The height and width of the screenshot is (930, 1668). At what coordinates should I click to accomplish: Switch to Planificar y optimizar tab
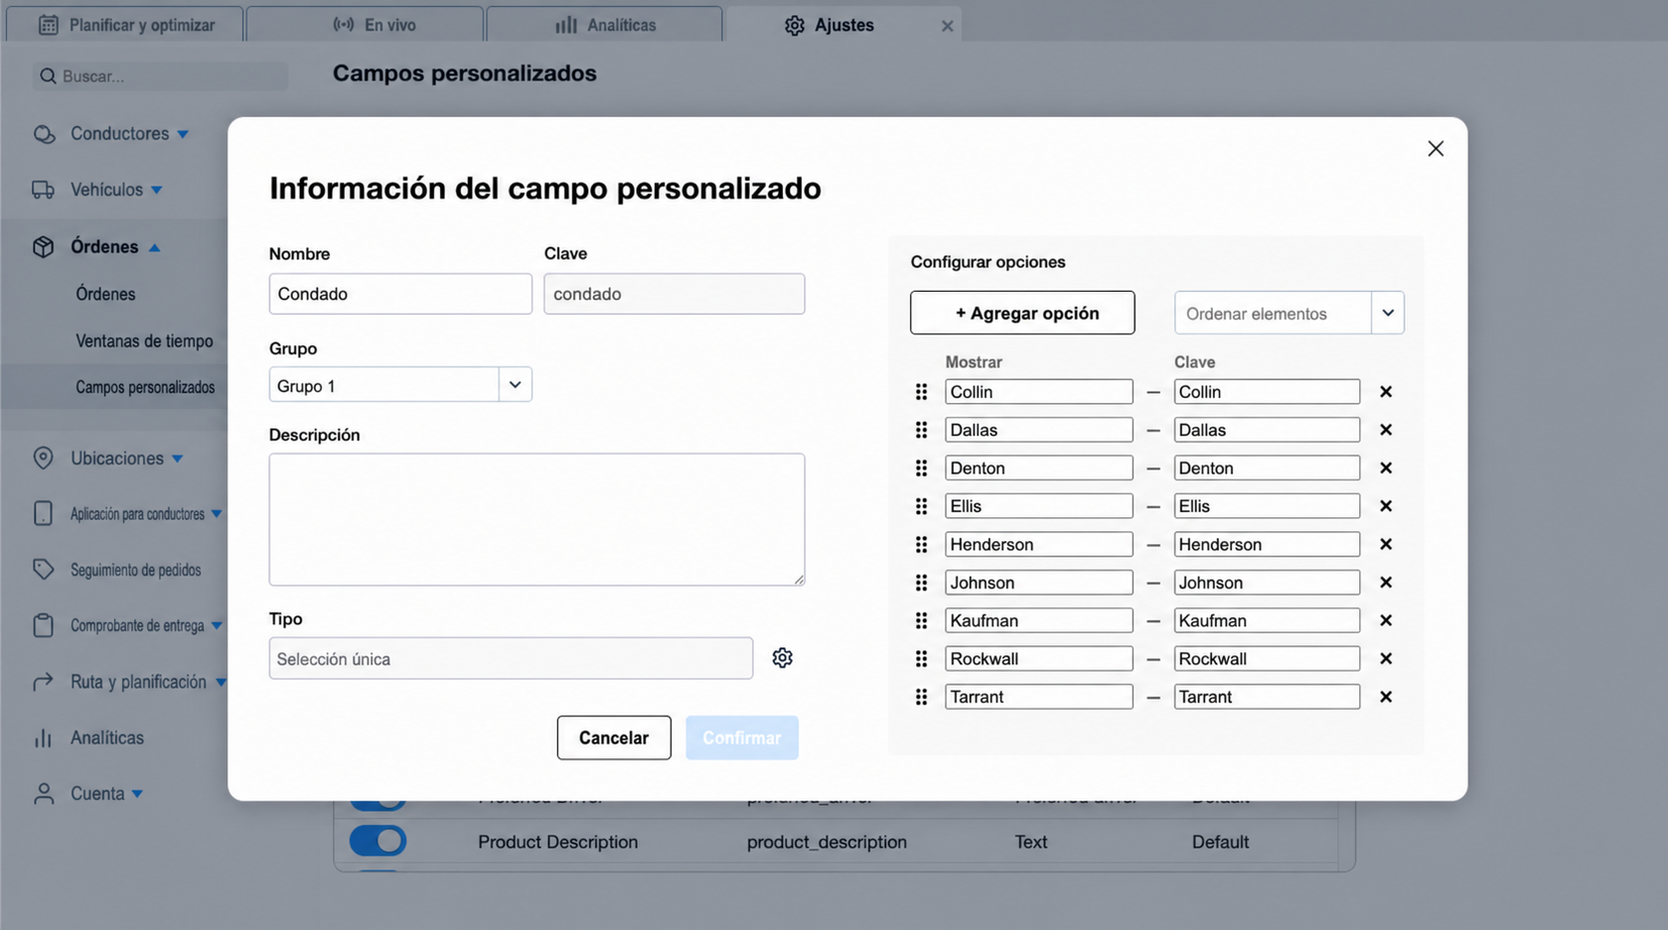(125, 25)
